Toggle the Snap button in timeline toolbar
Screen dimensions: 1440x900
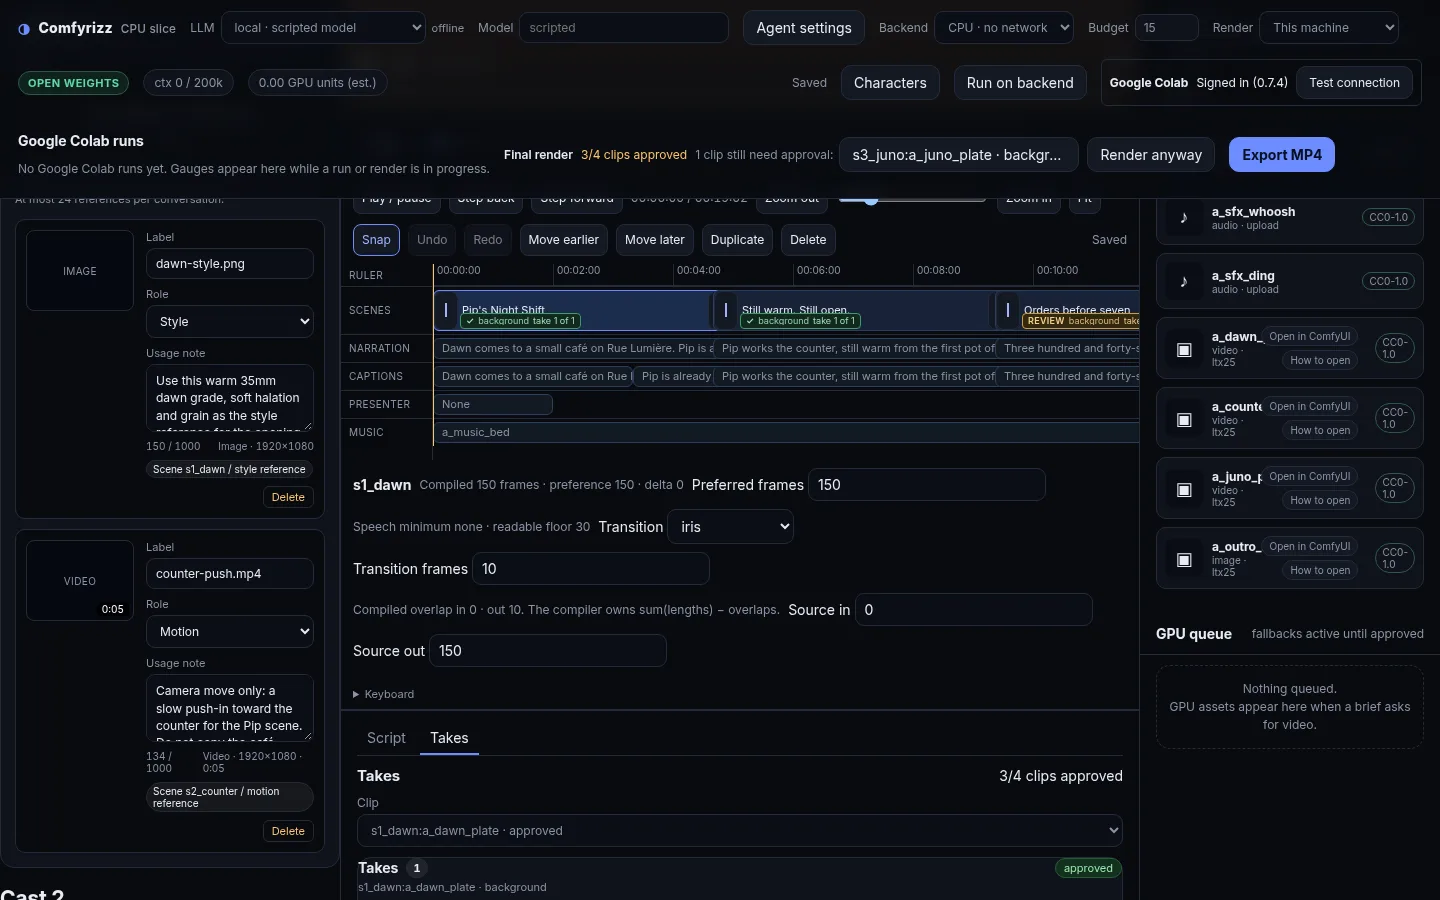(376, 240)
